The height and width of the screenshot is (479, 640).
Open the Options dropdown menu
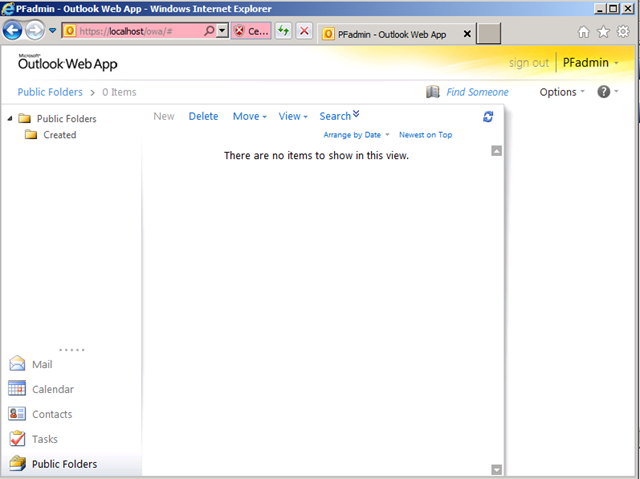(562, 92)
